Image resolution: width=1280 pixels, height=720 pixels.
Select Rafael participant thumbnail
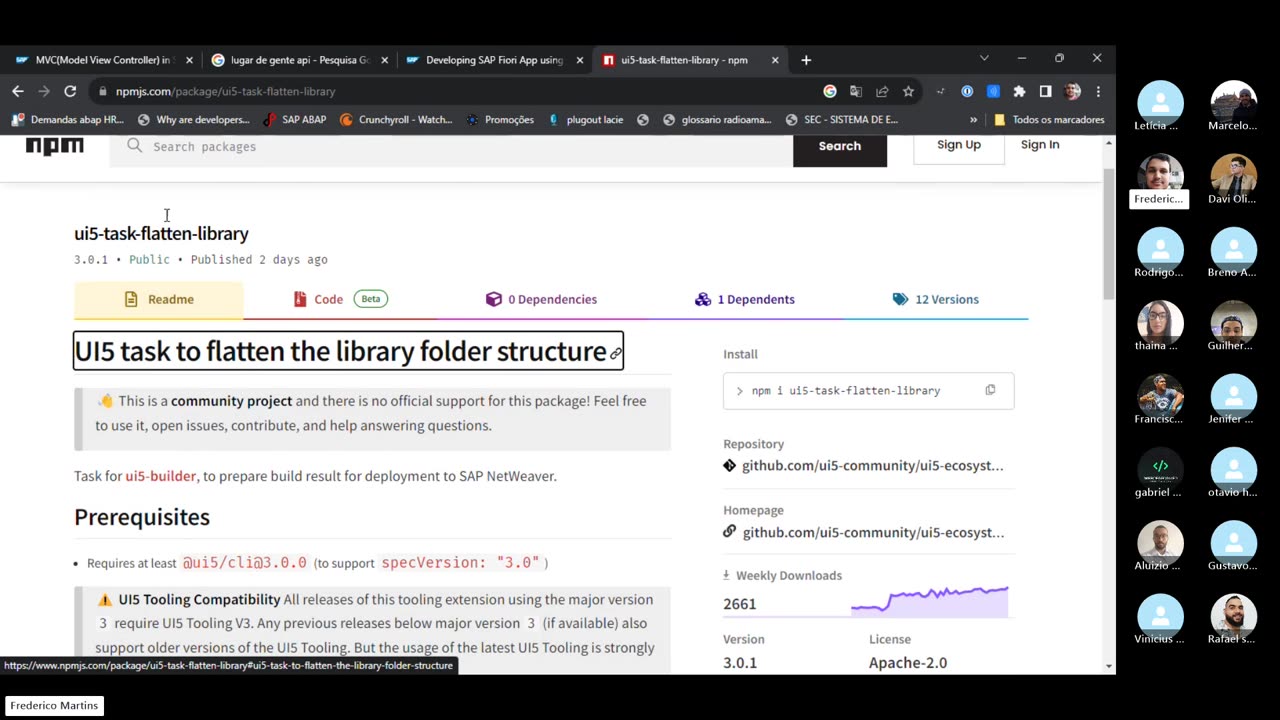1233,620
